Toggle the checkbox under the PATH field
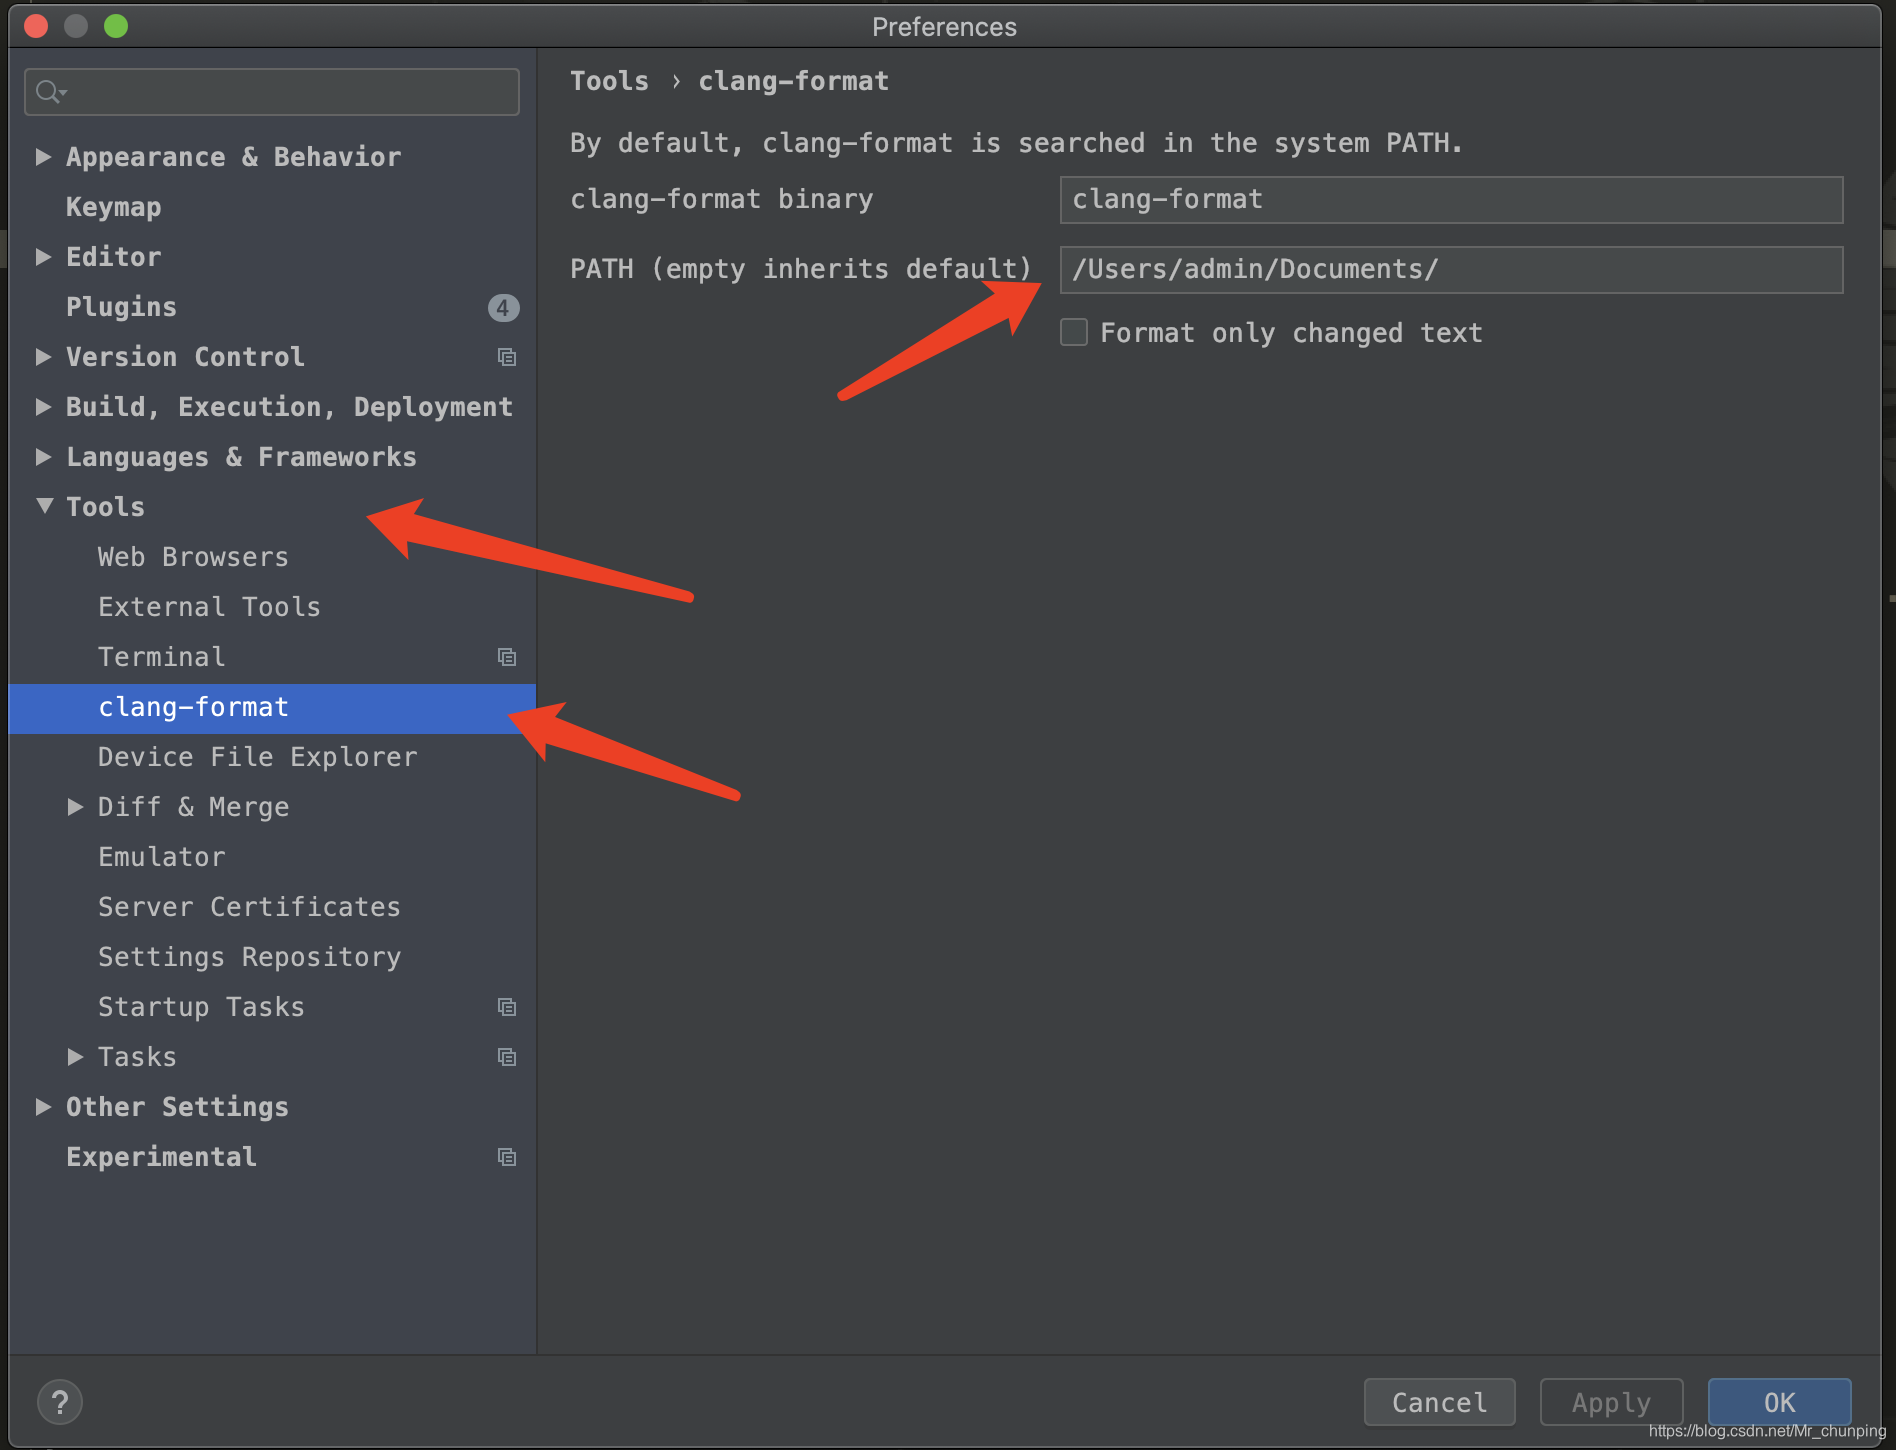 click(x=1073, y=332)
